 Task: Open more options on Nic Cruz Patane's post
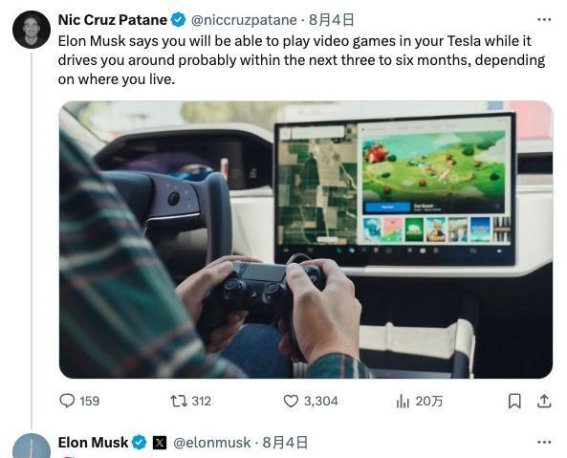click(x=544, y=20)
